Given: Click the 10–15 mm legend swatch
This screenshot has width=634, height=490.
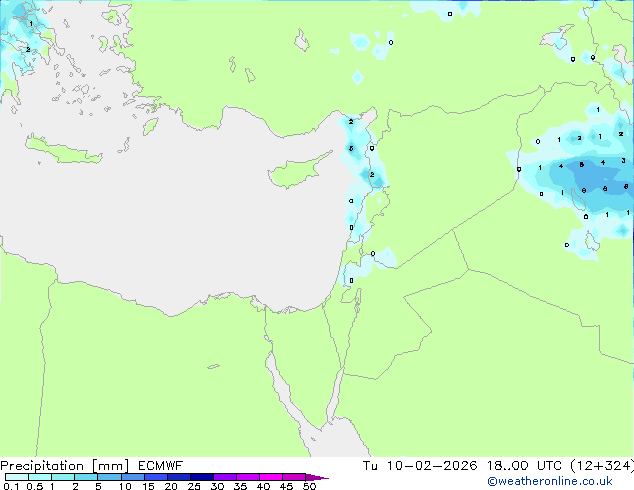Looking at the screenshot, I should (133, 477).
